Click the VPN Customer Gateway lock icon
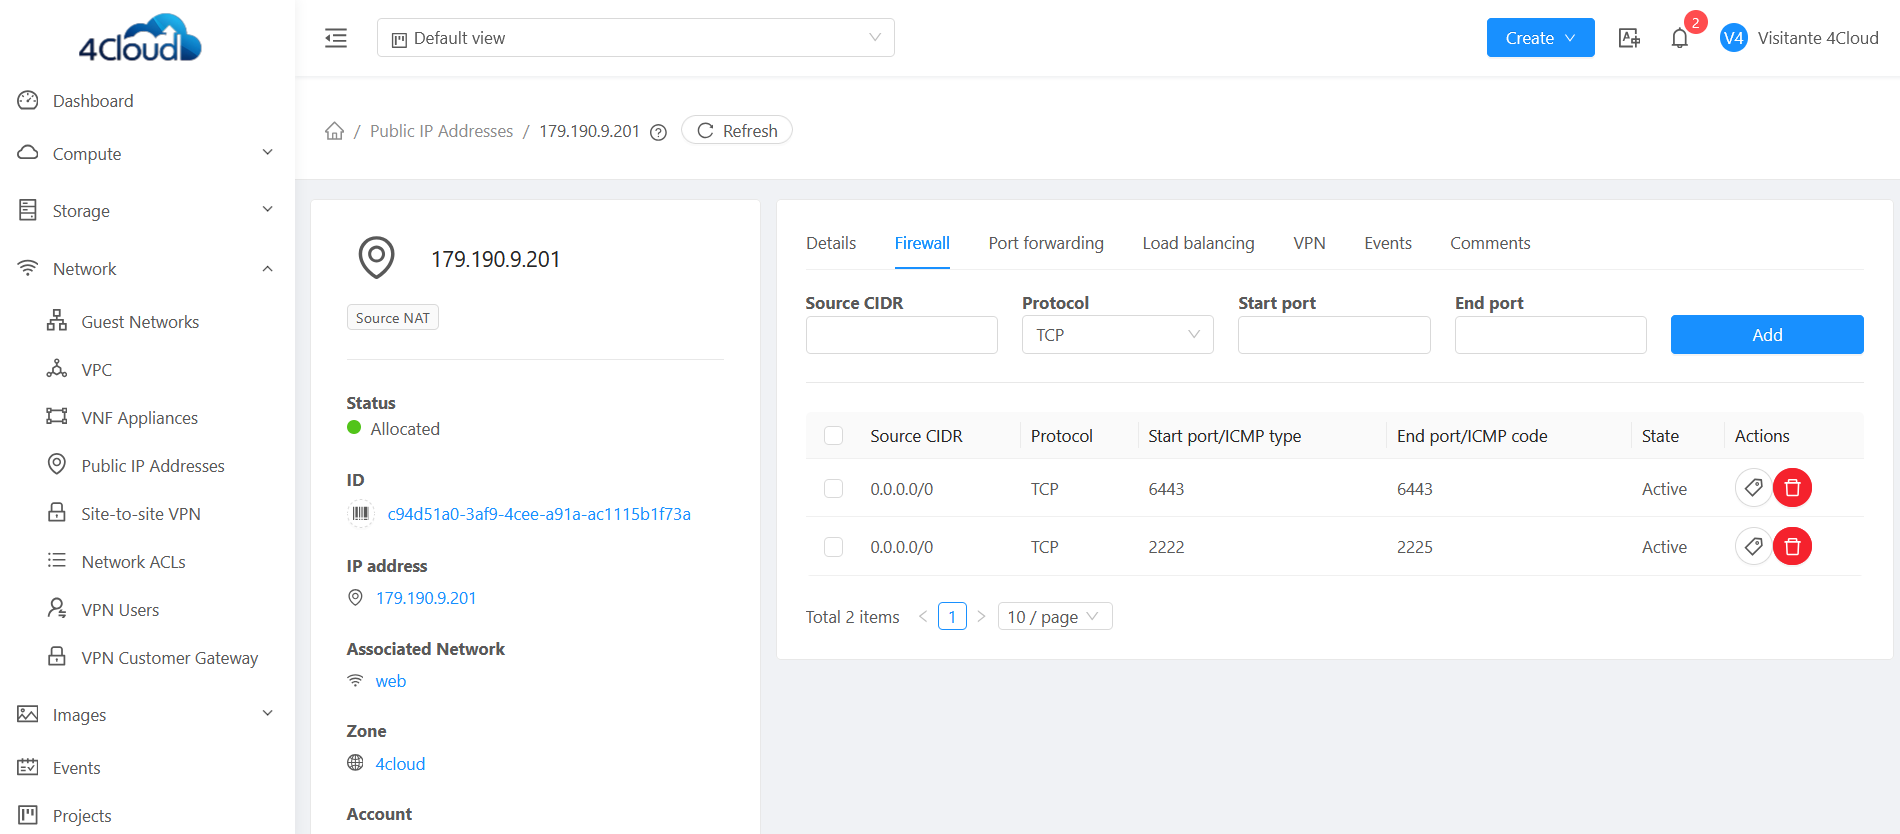 coord(57,657)
